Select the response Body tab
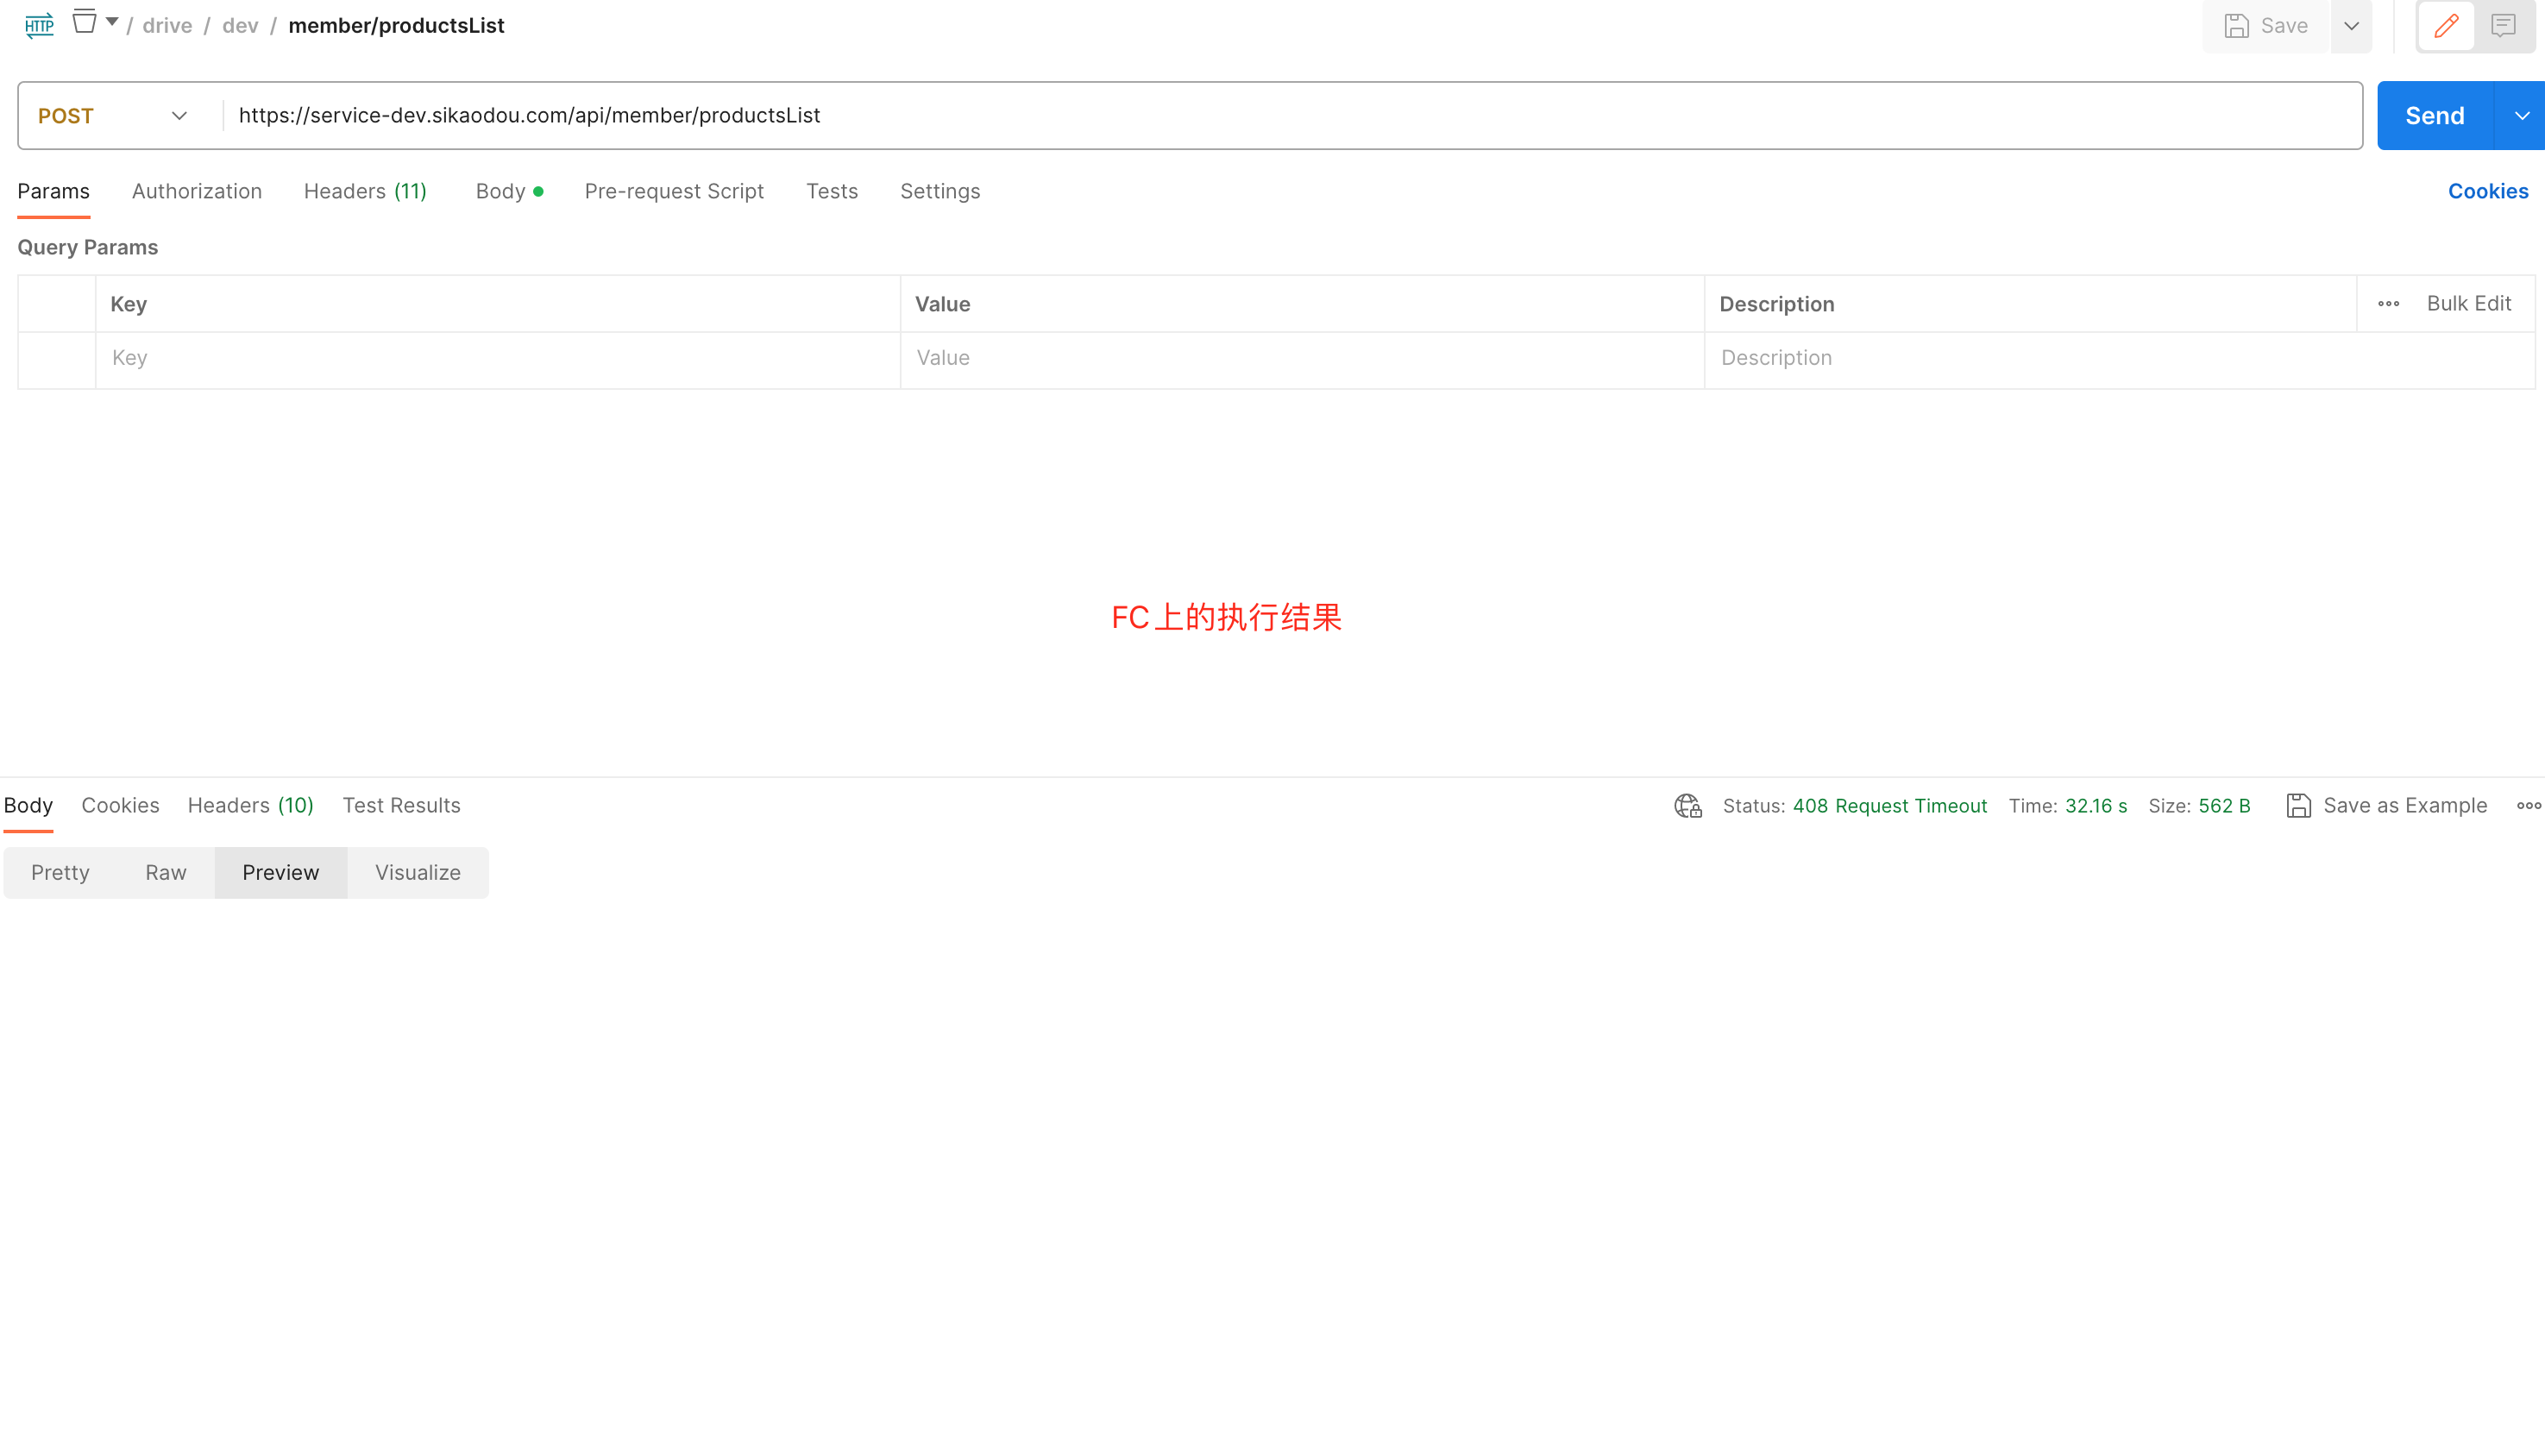The height and width of the screenshot is (1456, 2545). pyautogui.click(x=28, y=806)
